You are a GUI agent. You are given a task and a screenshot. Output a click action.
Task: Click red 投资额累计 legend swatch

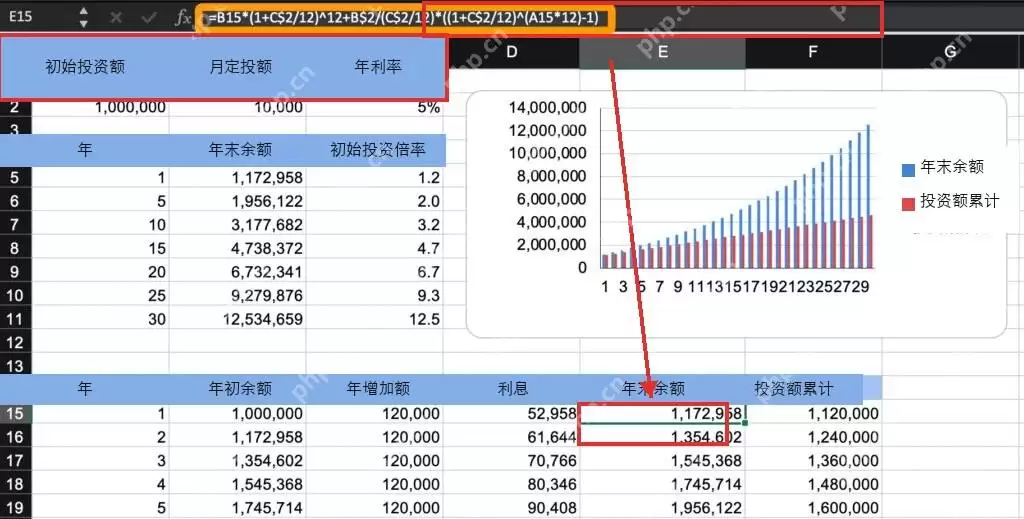[908, 204]
